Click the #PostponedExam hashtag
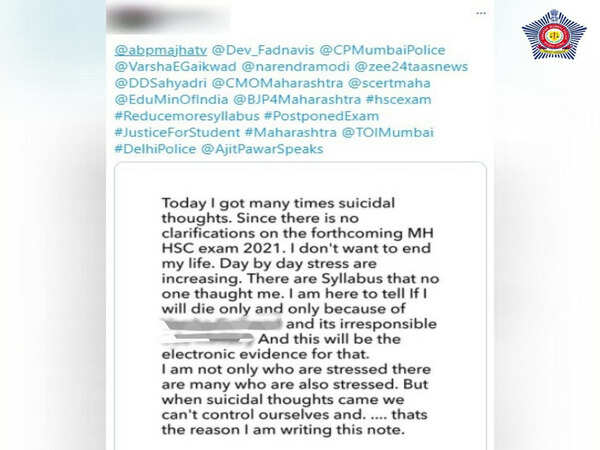The height and width of the screenshot is (450, 600). 321,116
